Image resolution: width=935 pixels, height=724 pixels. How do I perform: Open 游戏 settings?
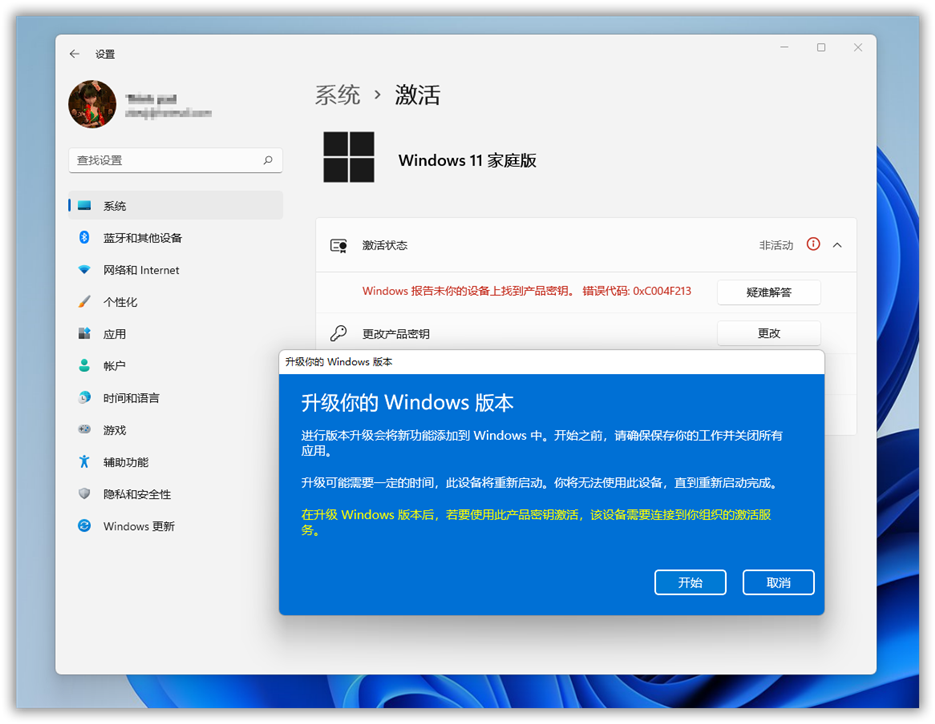pos(175,430)
